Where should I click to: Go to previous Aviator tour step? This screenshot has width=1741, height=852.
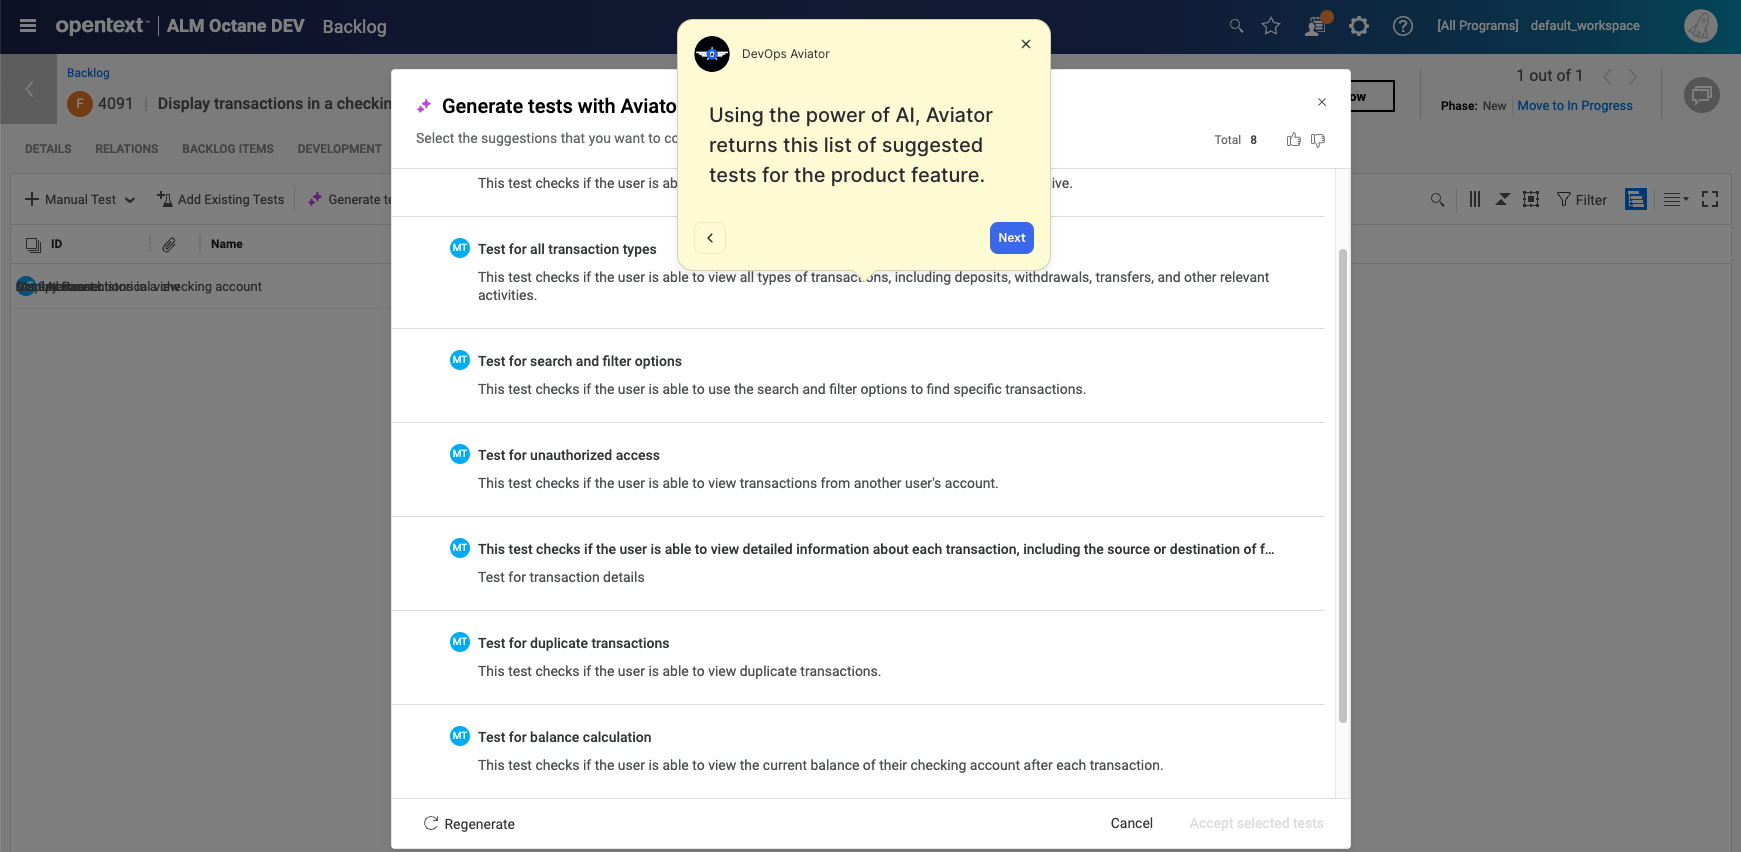click(x=710, y=238)
